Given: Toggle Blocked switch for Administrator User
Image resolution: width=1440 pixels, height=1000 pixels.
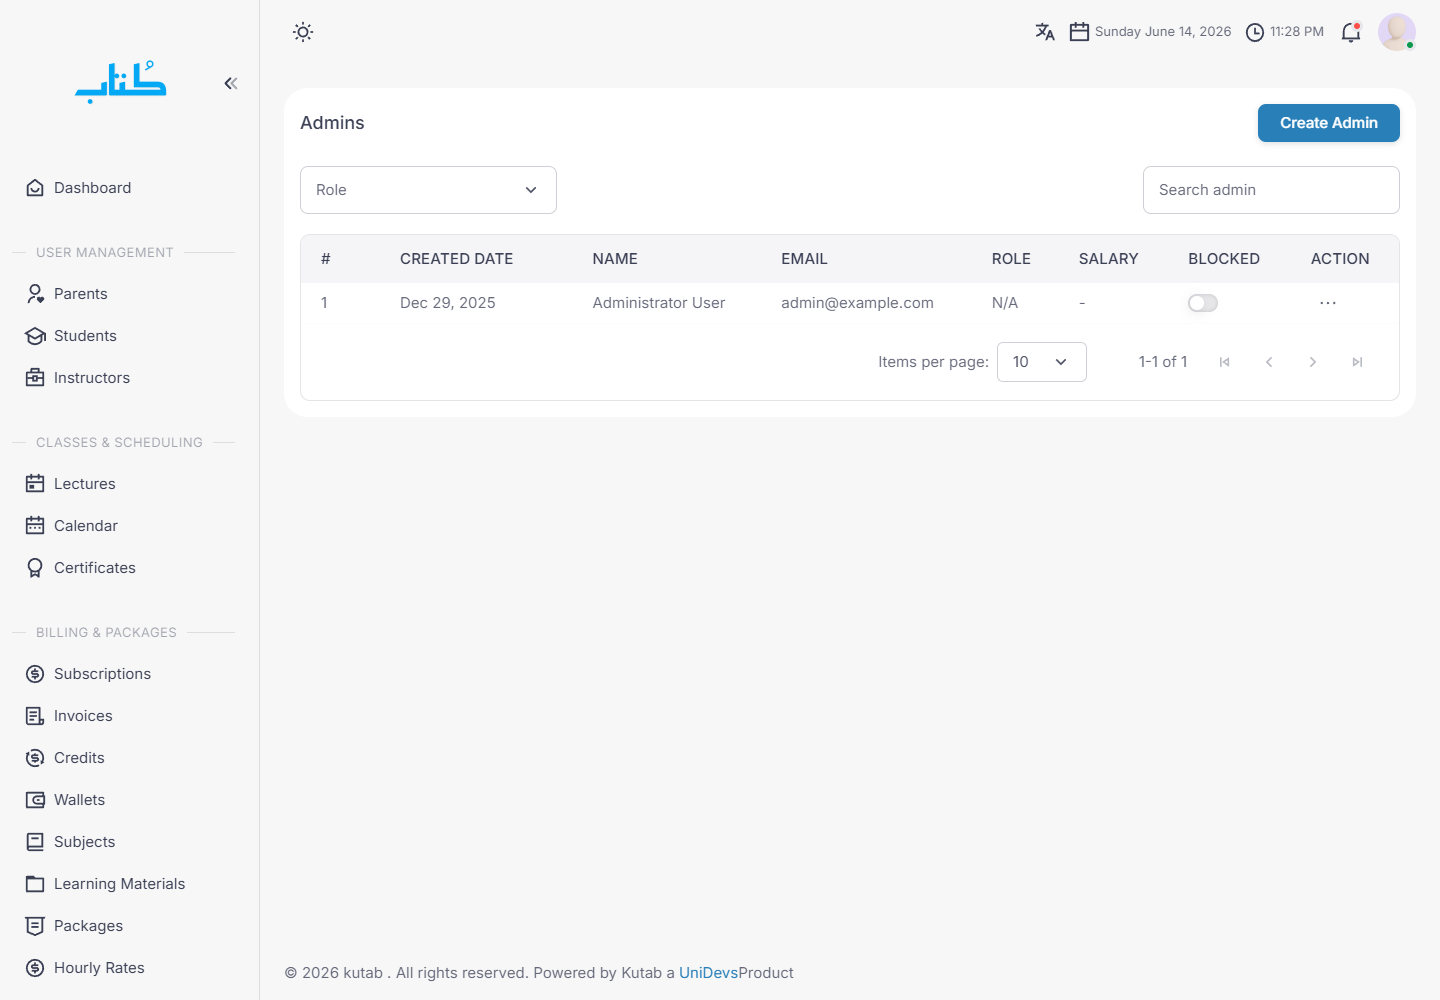Looking at the screenshot, I should click(1203, 303).
